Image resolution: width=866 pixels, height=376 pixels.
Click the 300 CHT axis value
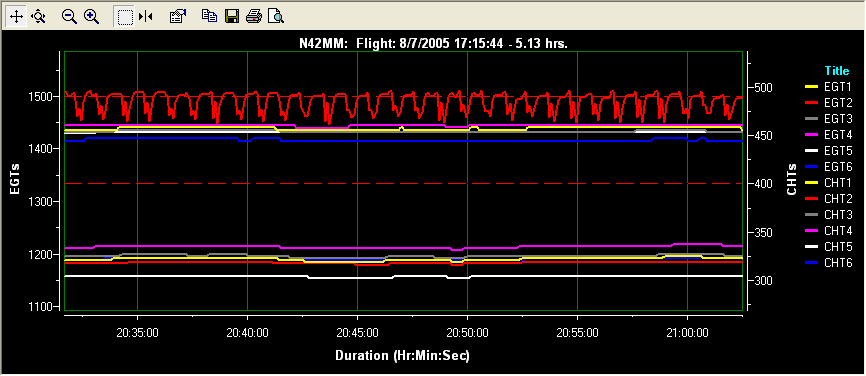763,280
